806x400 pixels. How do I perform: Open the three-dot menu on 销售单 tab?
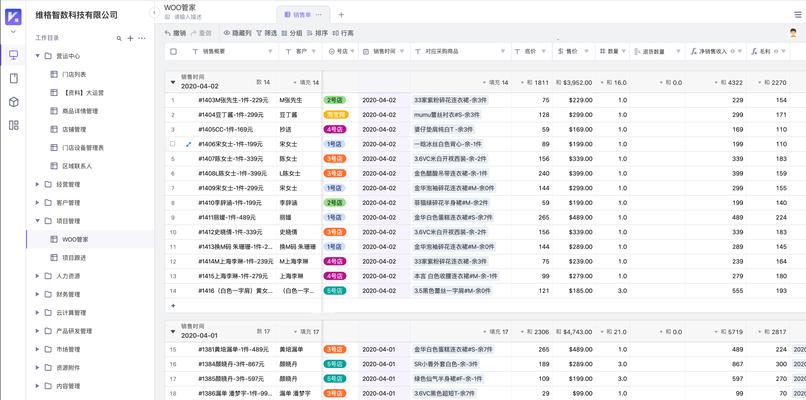pos(319,15)
